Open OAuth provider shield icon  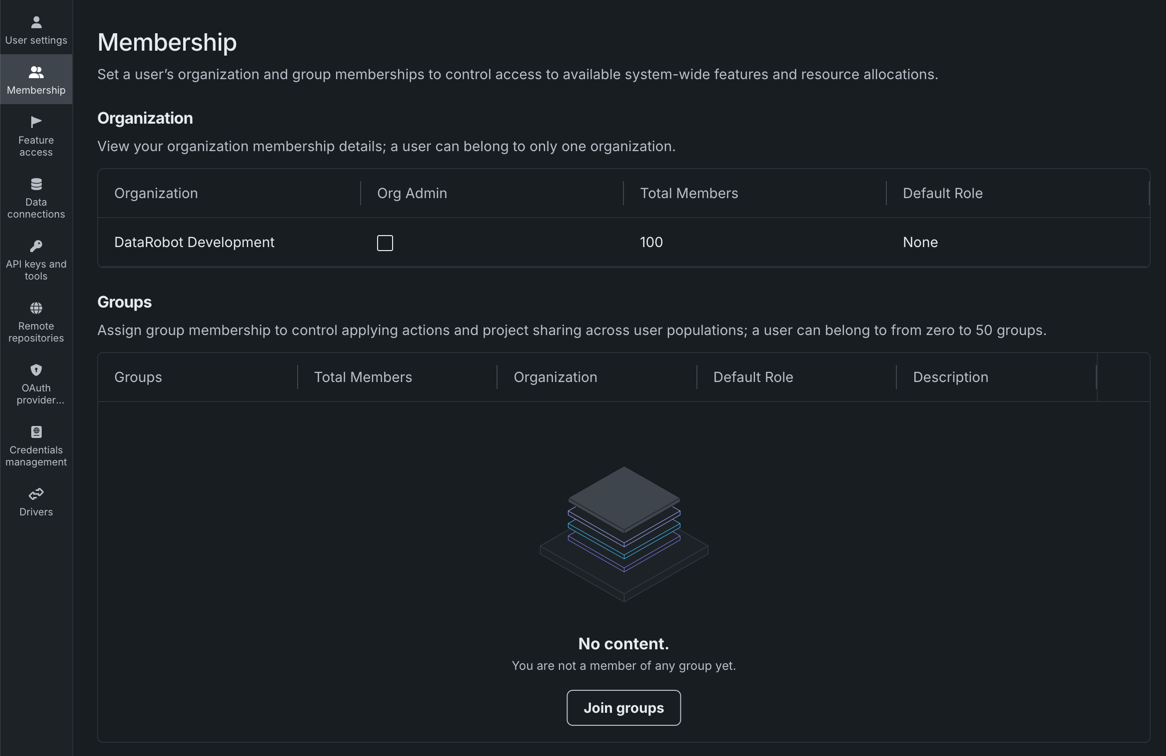(36, 370)
